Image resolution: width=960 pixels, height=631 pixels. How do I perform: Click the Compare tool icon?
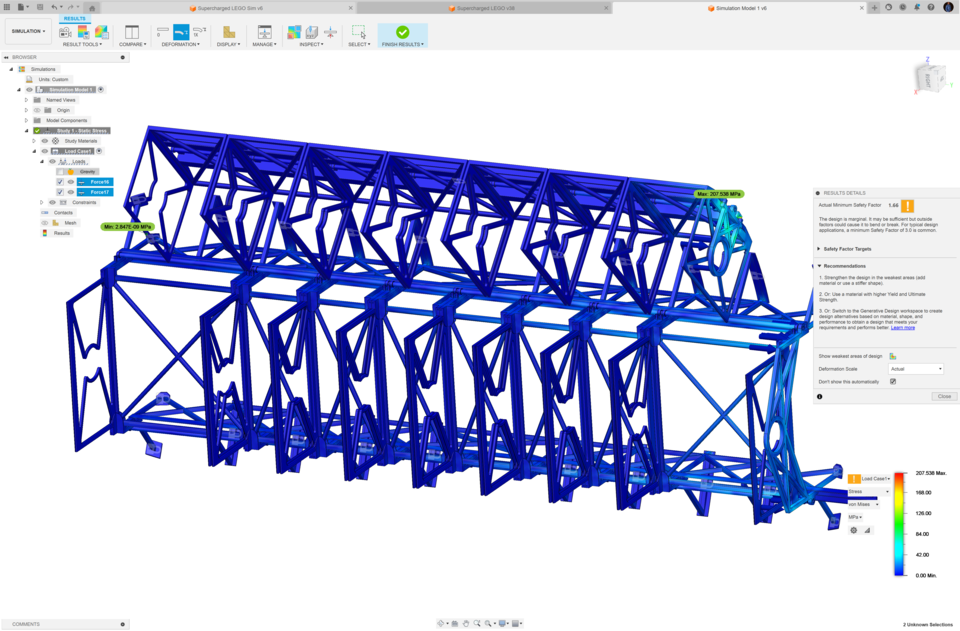(x=132, y=32)
